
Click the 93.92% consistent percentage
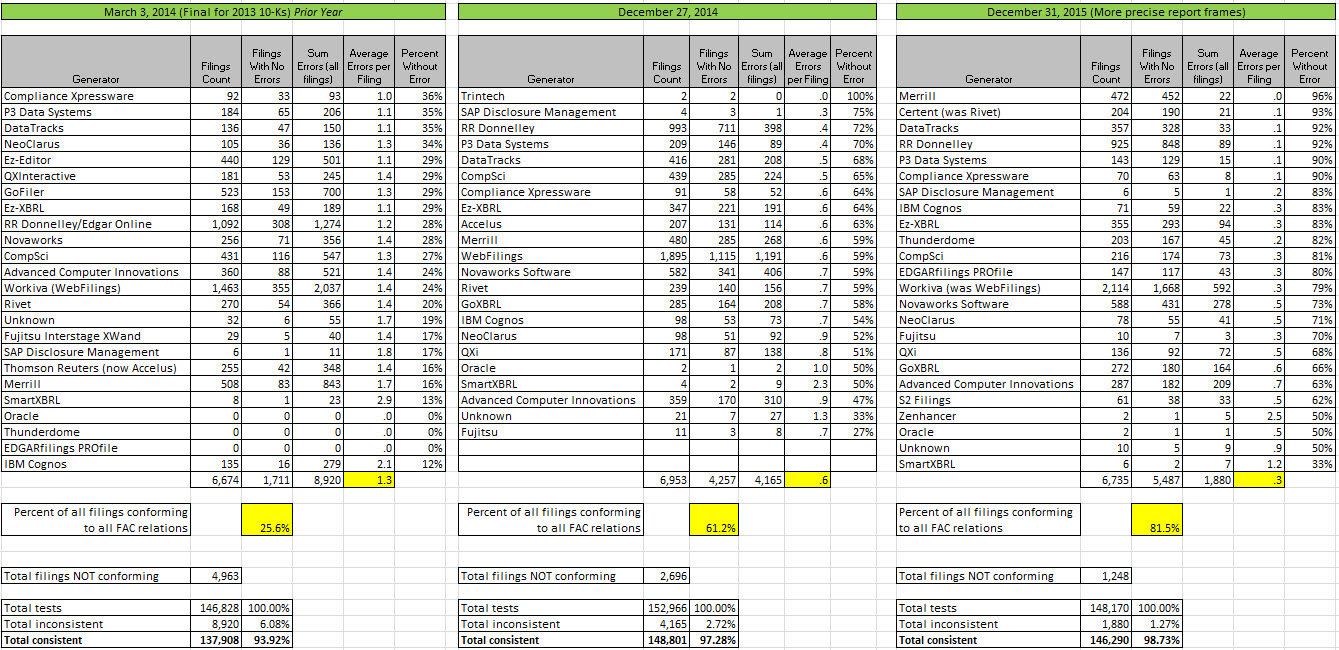tap(266, 640)
